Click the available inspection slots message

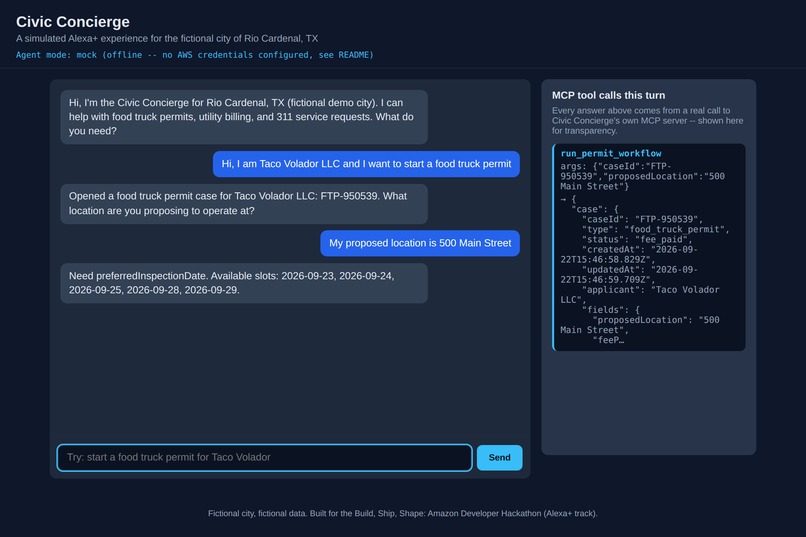click(x=244, y=283)
